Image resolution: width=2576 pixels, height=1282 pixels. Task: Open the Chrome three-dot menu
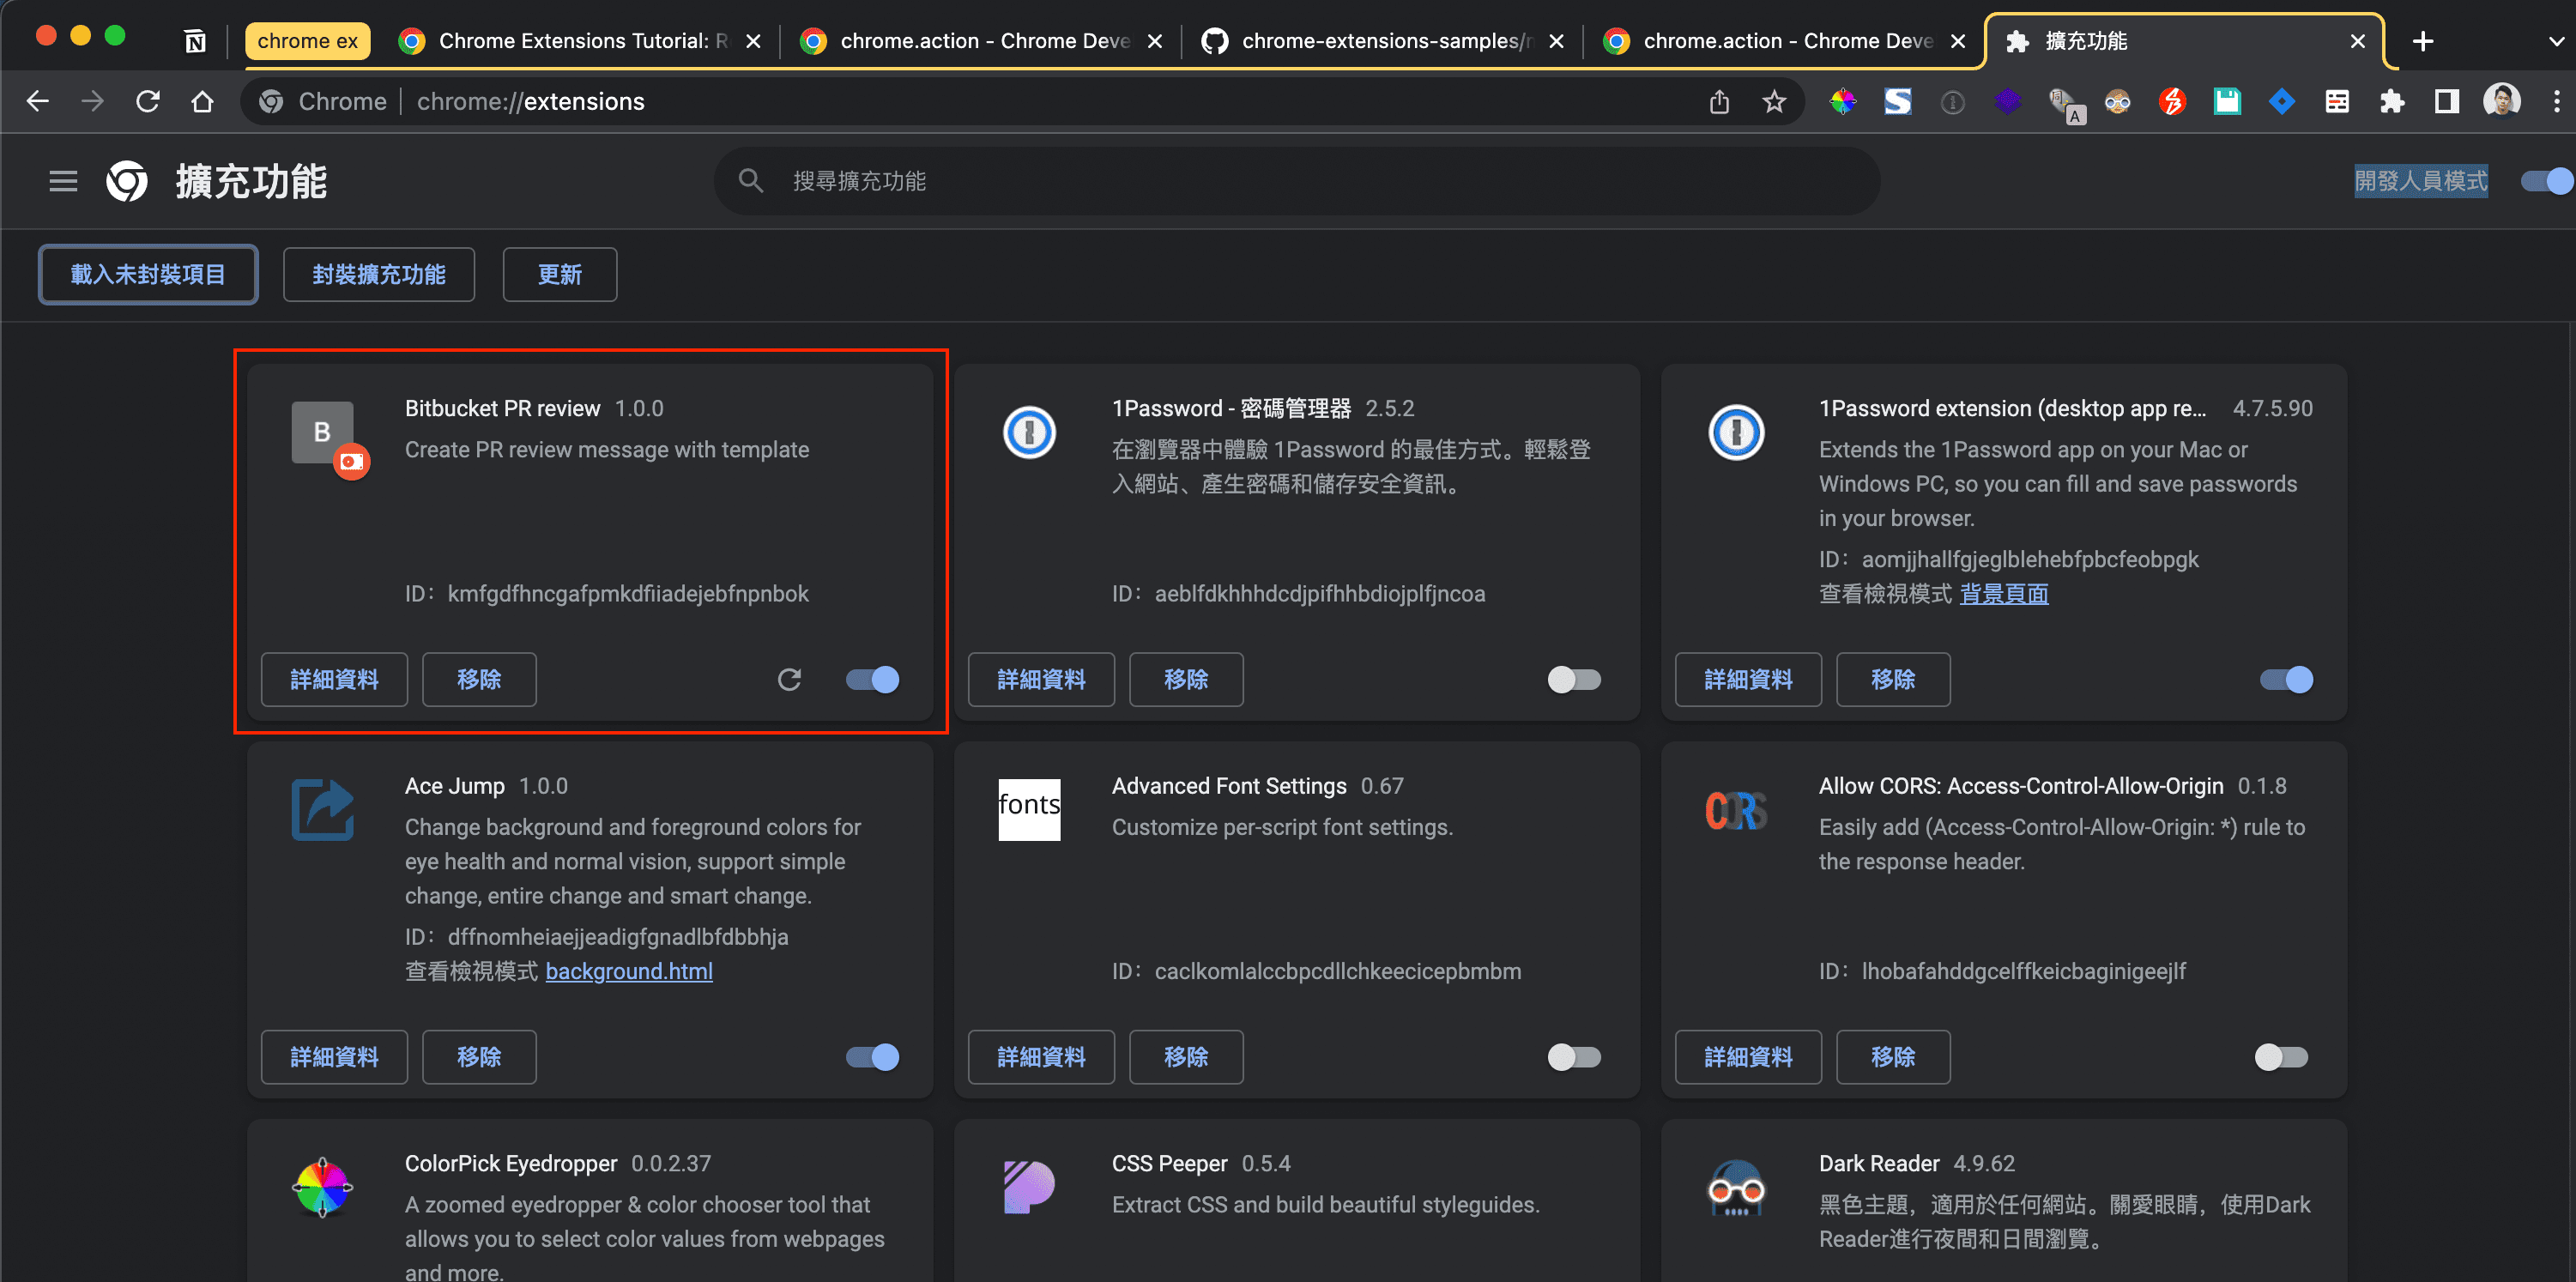point(2556,101)
